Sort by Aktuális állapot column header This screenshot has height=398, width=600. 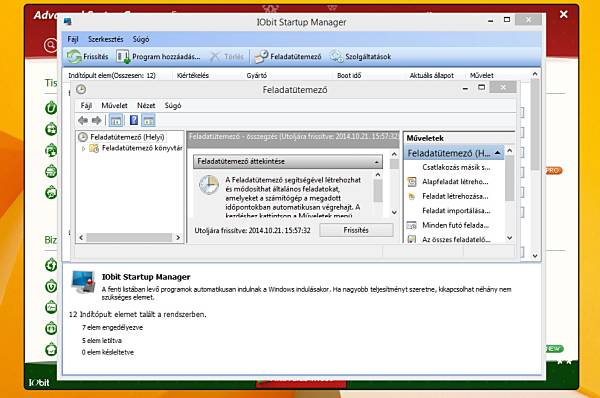pos(432,75)
